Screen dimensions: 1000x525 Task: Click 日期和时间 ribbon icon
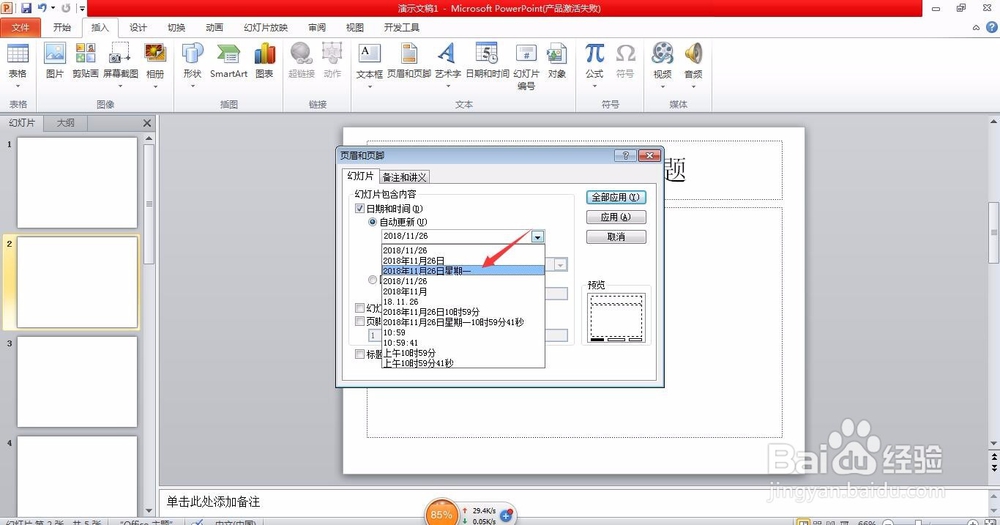(x=487, y=61)
